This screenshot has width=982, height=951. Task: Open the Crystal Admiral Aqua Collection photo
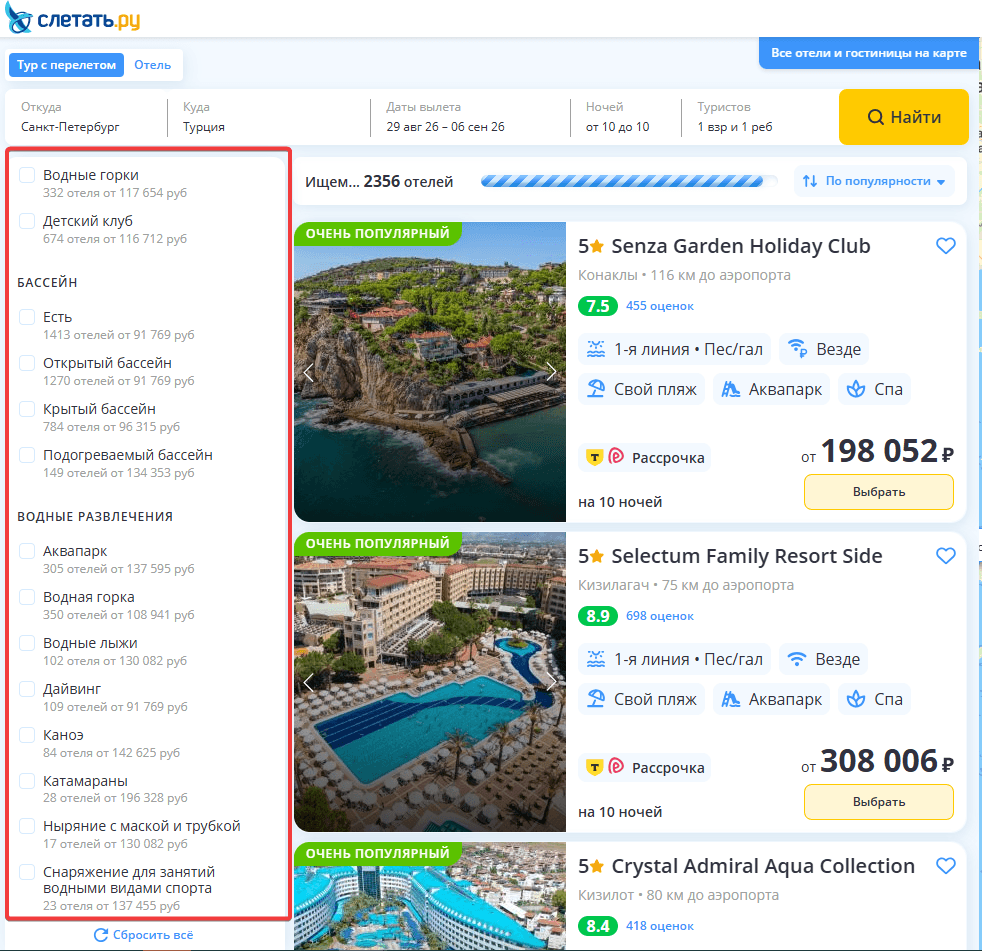pyautogui.click(x=430, y=897)
